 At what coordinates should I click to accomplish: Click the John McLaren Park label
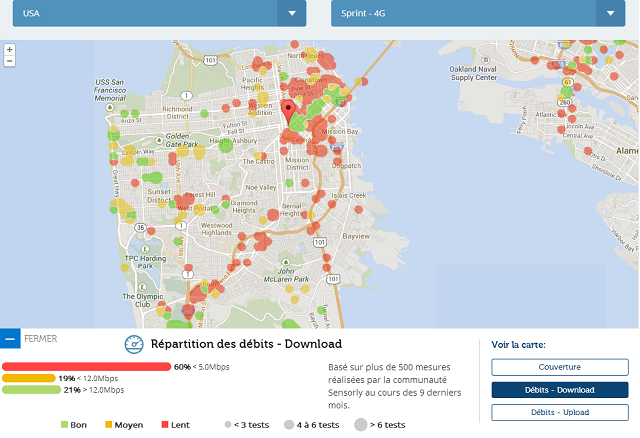tap(286, 275)
